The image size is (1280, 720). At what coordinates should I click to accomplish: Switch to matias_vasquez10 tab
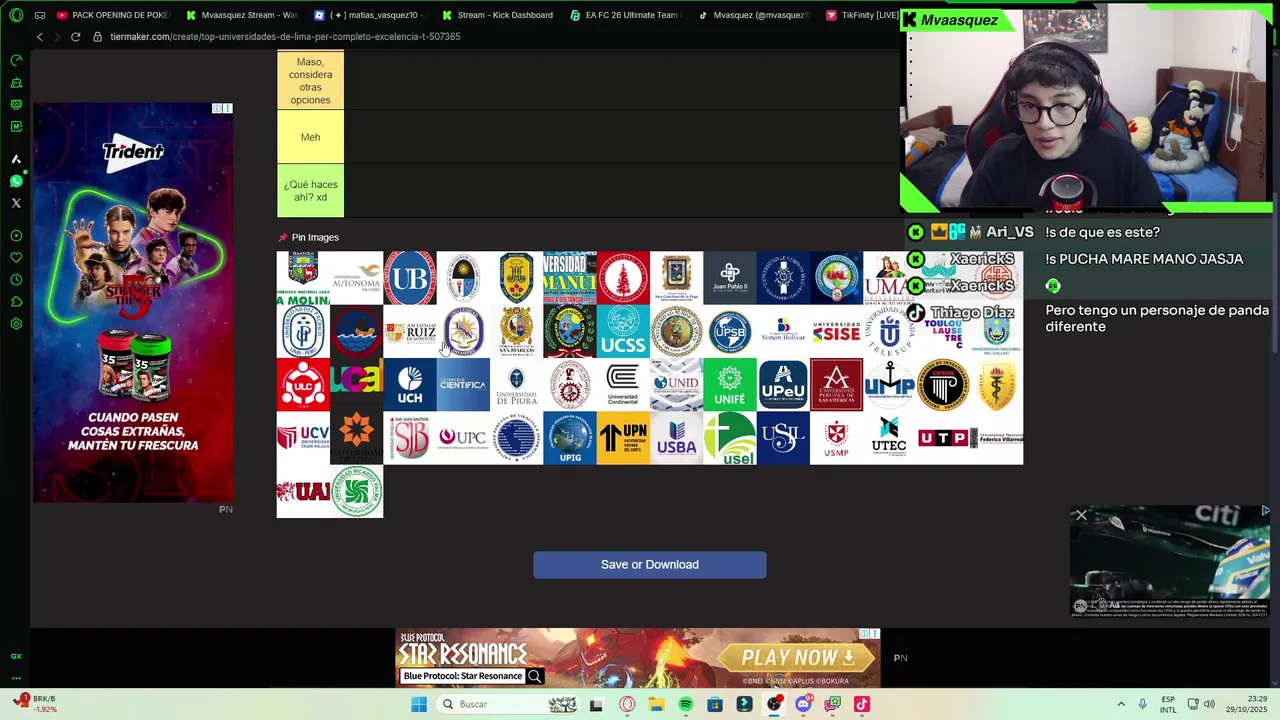click(x=369, y=15)
